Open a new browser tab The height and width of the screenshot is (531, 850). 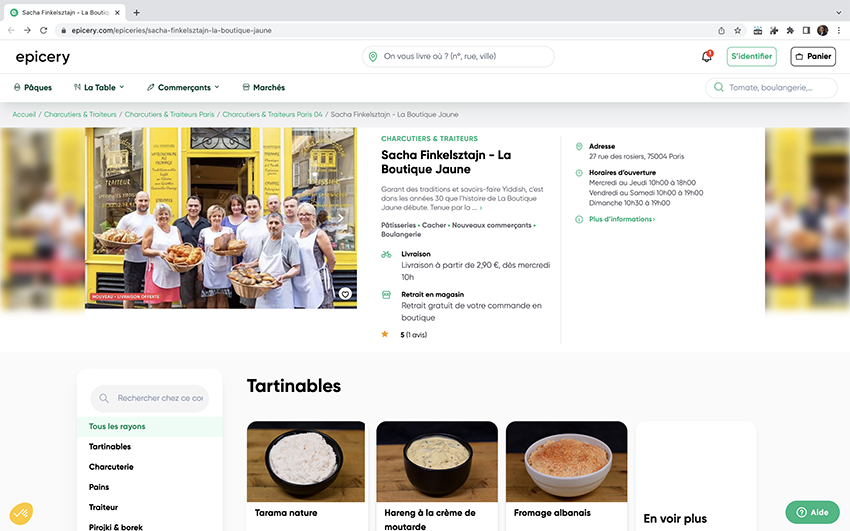137,12
